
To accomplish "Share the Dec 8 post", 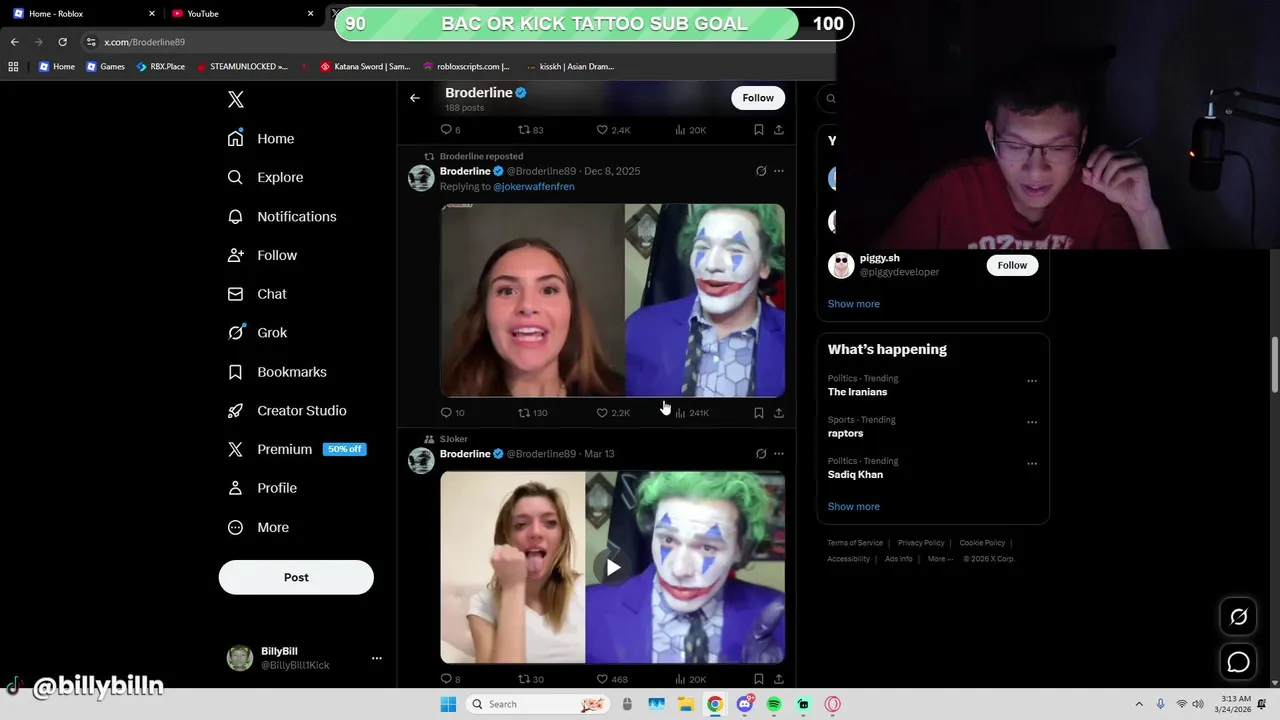I will coord(779,413).
